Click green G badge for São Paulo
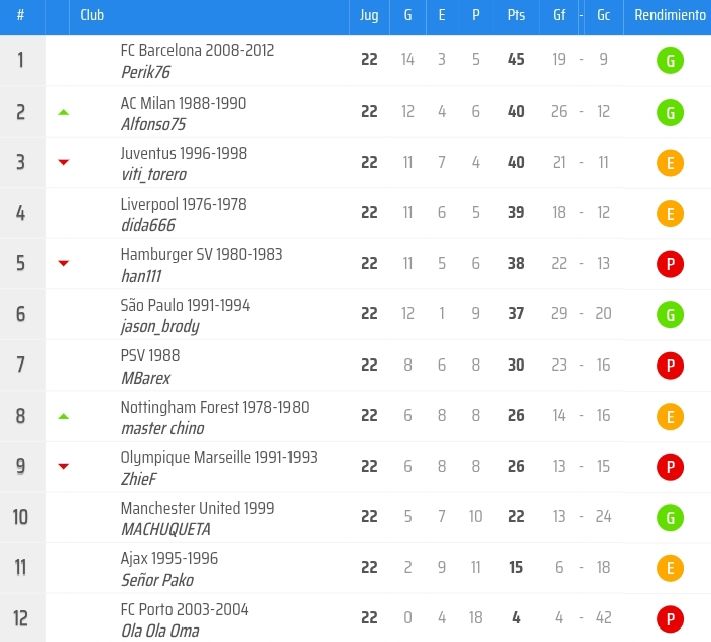Image resolution: width=711 pixels, height=642 pixels. pos(670,314)
